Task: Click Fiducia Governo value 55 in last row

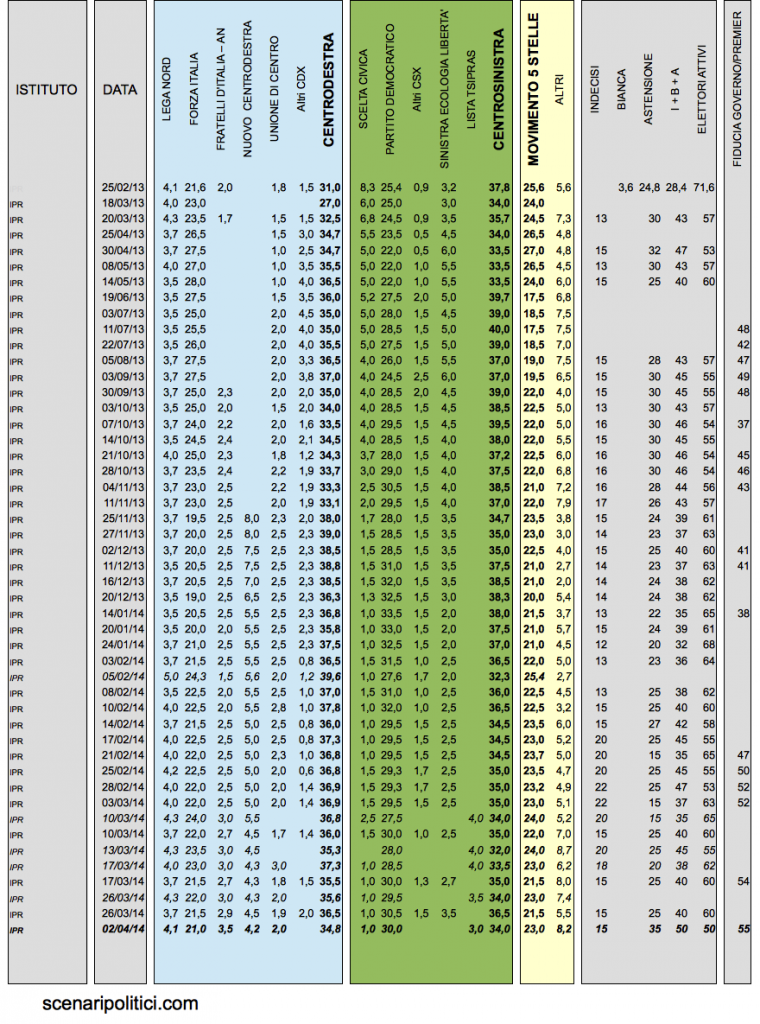Action: coord(743,929)
